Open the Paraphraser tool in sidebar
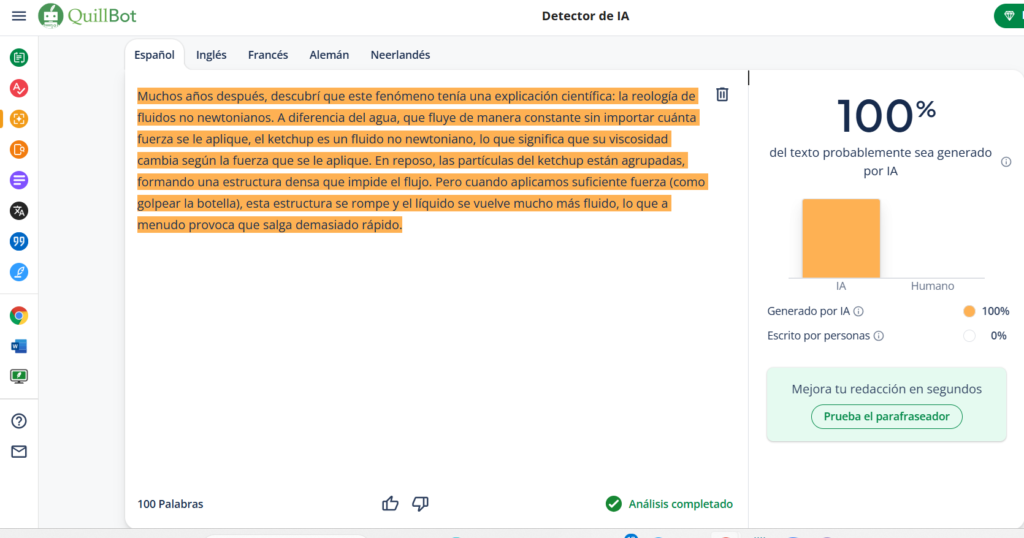The image size is (1024, 538). [x=19, y=57]
